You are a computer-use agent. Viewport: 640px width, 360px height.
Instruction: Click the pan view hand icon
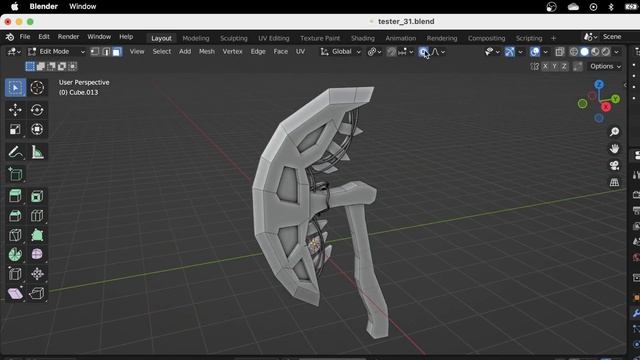pos(614,149)
